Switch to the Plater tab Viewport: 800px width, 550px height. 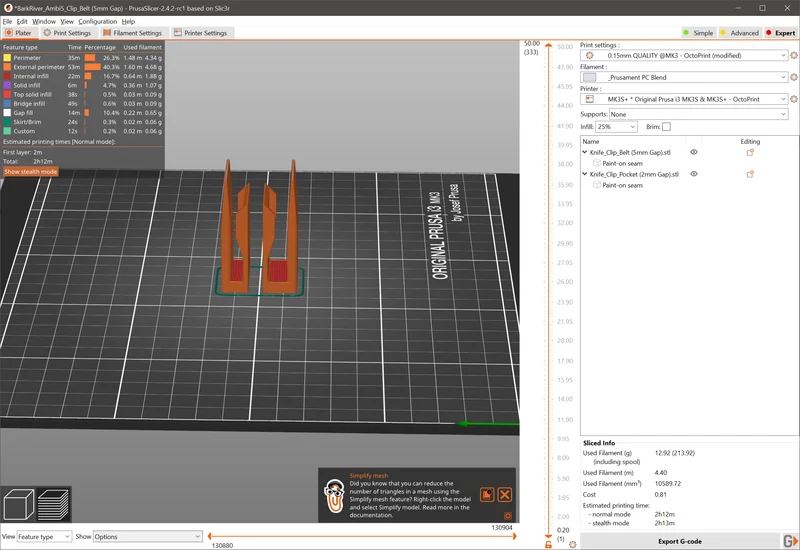[19, 33]
